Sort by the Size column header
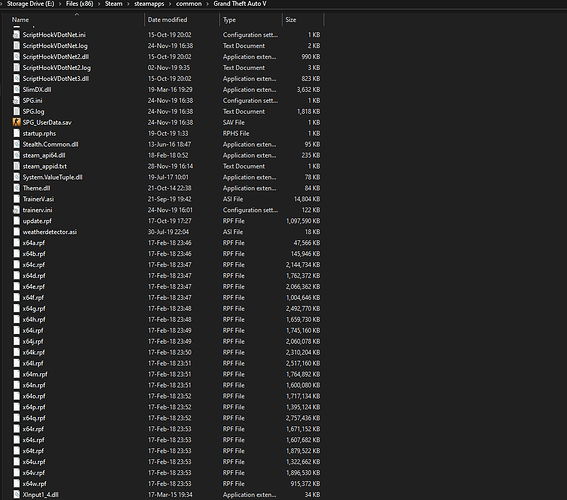The image size is (567, 500). (291, 20)
